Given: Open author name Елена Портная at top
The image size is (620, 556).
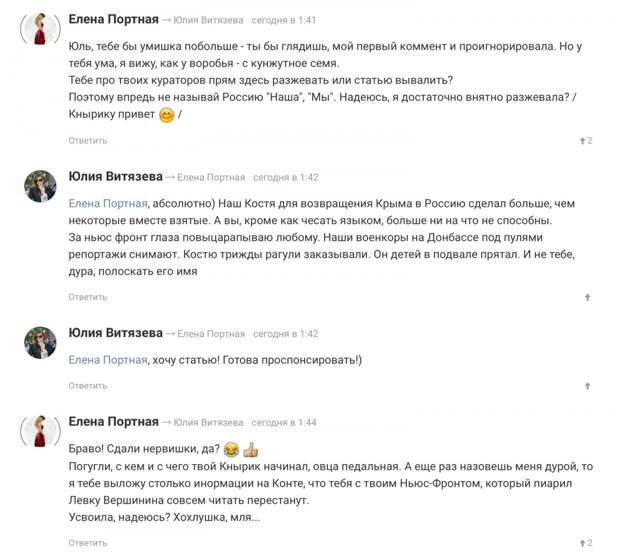Looking at the screenshot, I should point(113,19).
